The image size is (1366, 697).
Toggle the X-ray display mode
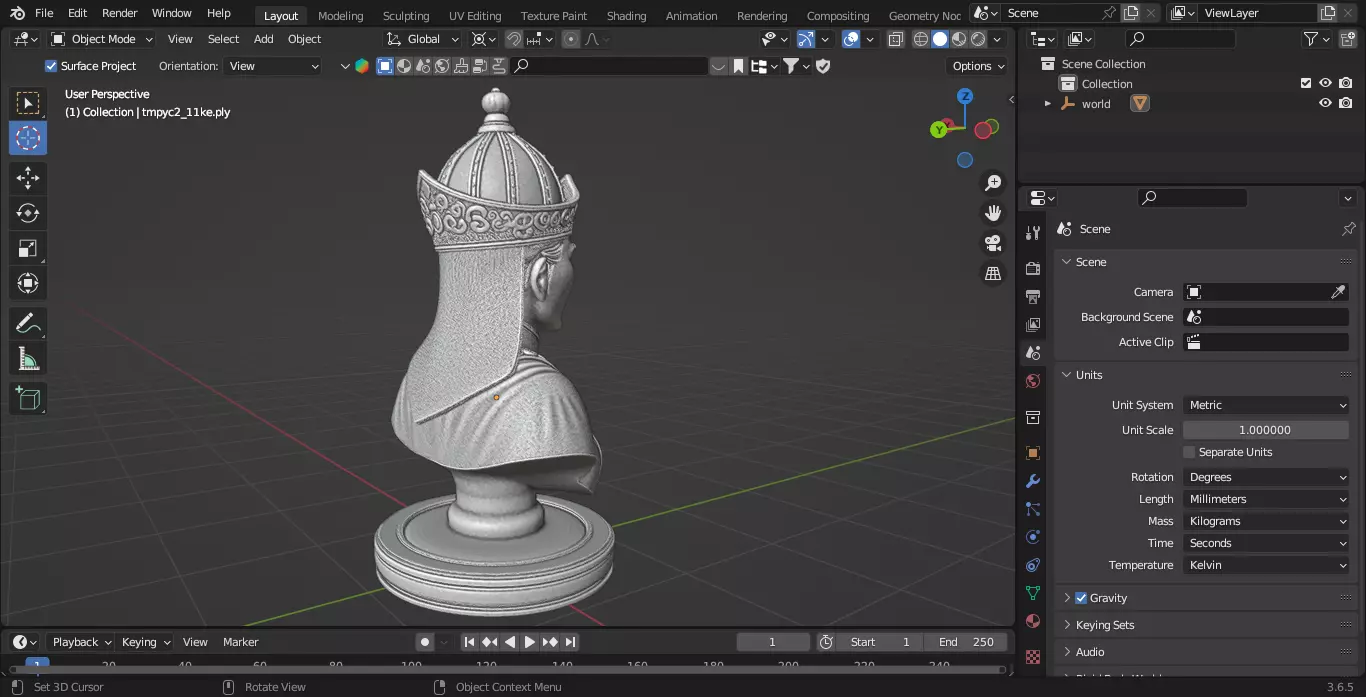(x=895, y=39)
